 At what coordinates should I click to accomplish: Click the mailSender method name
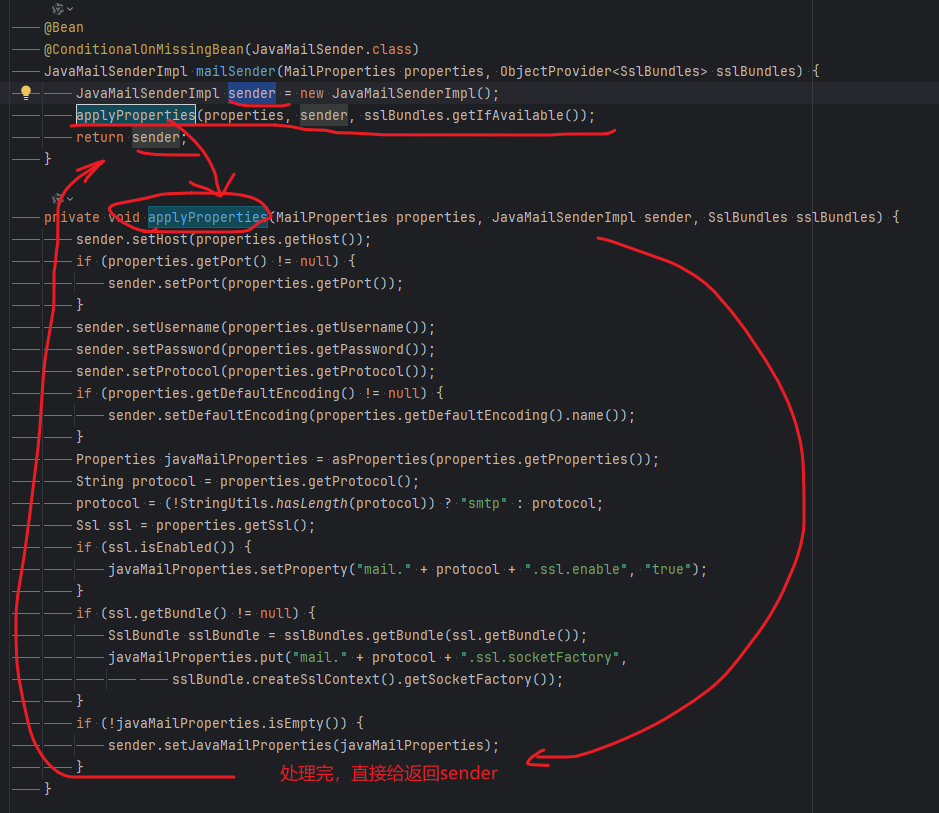[x=235, y=71]
